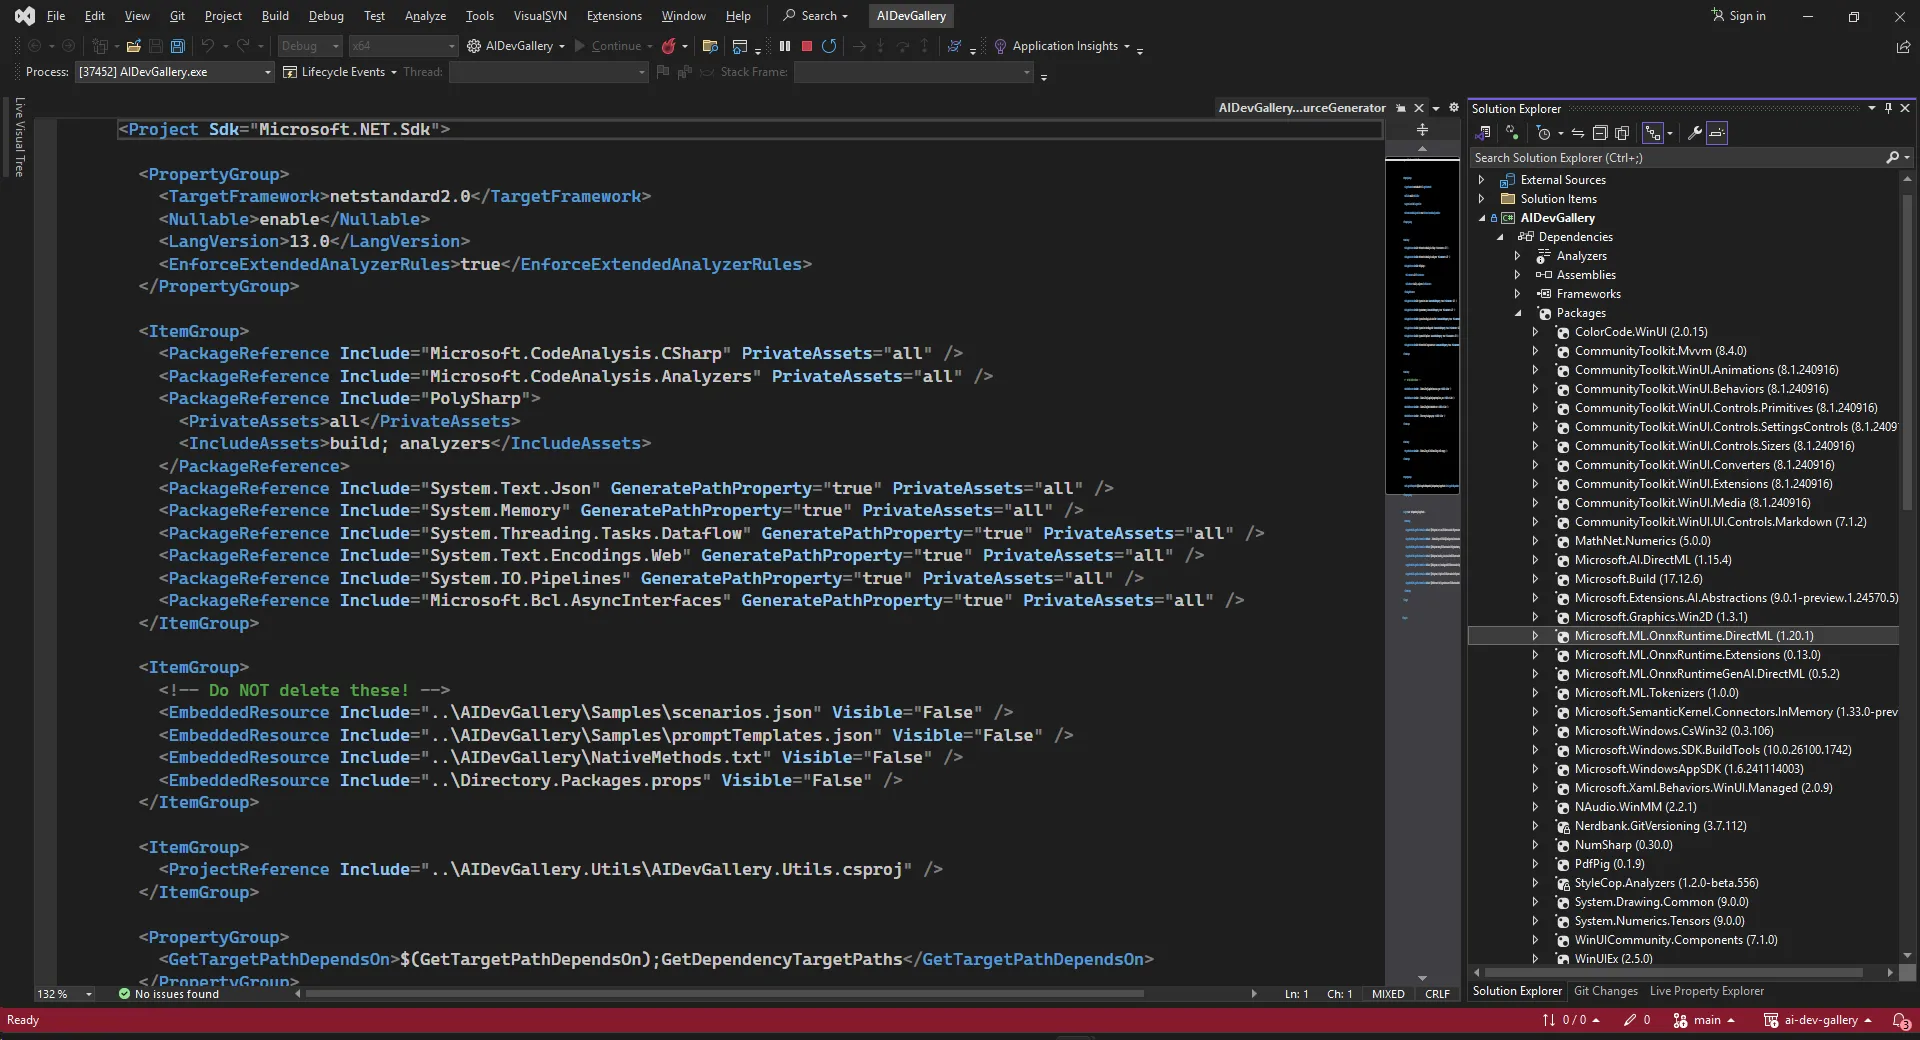Switch to Live Property Explorer tab
This screenshot has height=1040, width=1920.
[x=1707, y=992]
